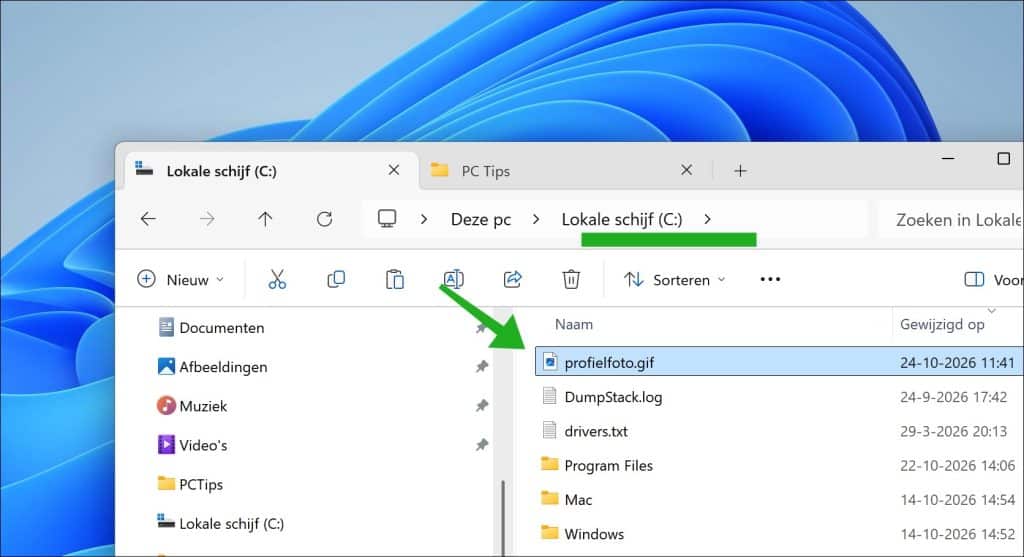Screen dimensions: 1024x557
Task: Toggle the Voorbeeld preview pane button
Action: click(993, 279)
